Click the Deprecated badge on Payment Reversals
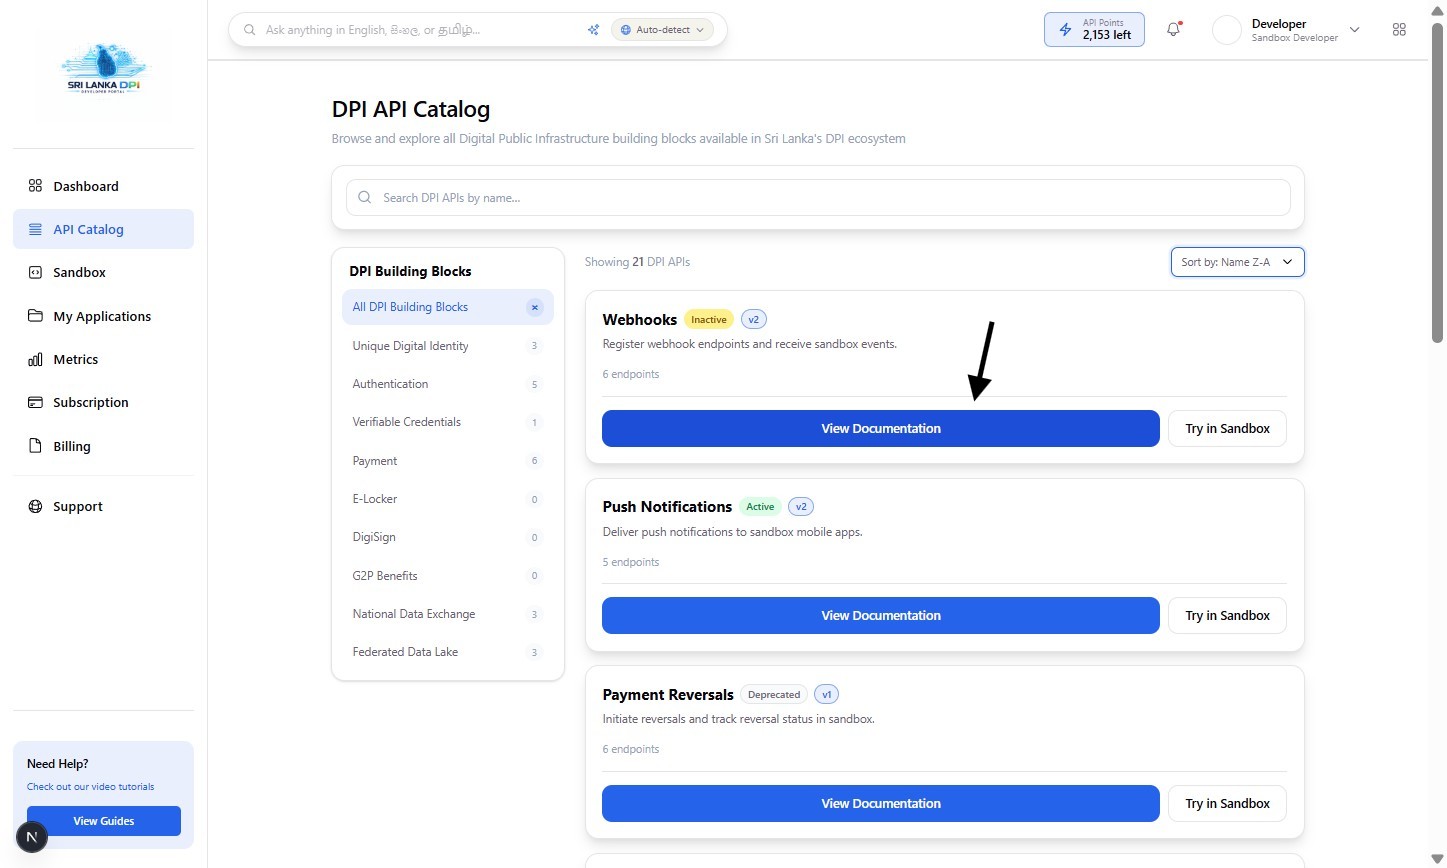The width and height of the screenshot is (1447, 868). click(x=774, y=695)
